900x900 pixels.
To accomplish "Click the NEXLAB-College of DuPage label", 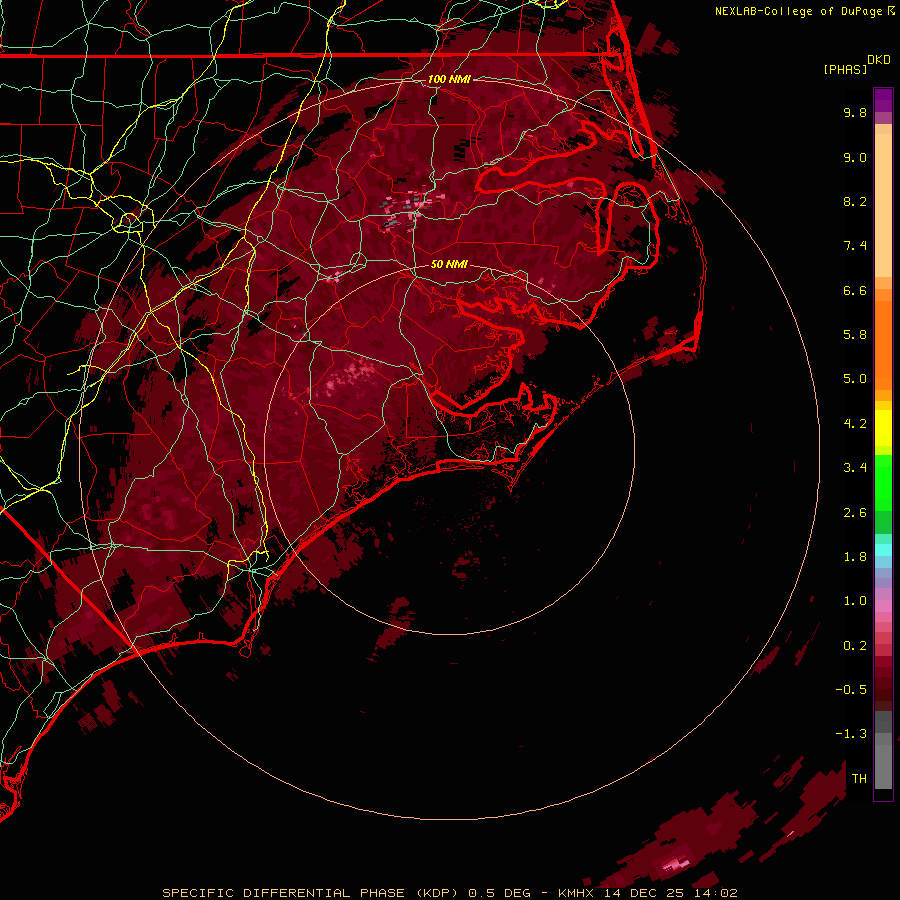I will click(x=800, y=11).
